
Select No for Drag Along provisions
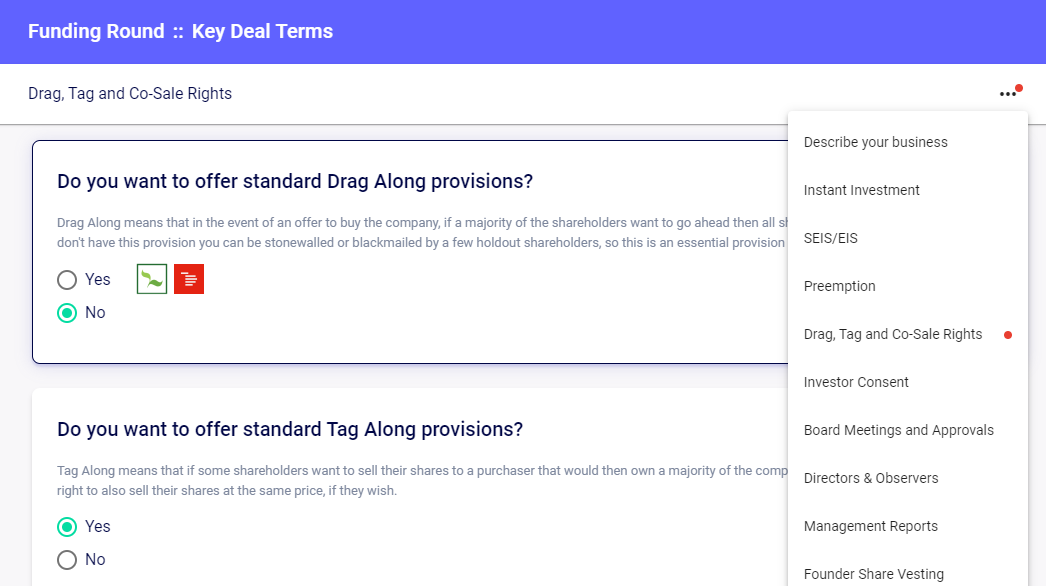[x=67, y=313]
